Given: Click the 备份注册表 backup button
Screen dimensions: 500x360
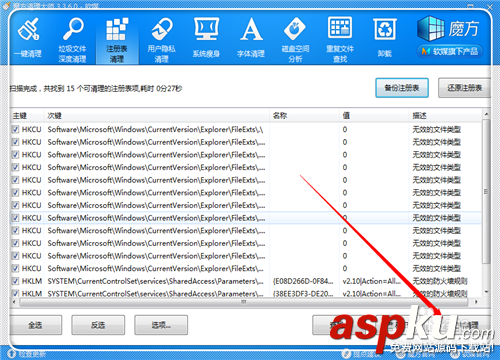Looking at the screenshot, I should click(x=402, y=88).
